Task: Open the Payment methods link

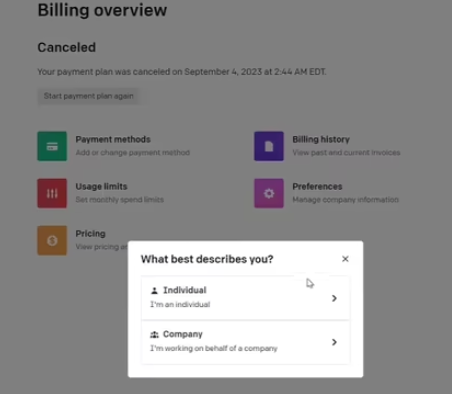Action: pyautogui.click(x=113, y=139)
